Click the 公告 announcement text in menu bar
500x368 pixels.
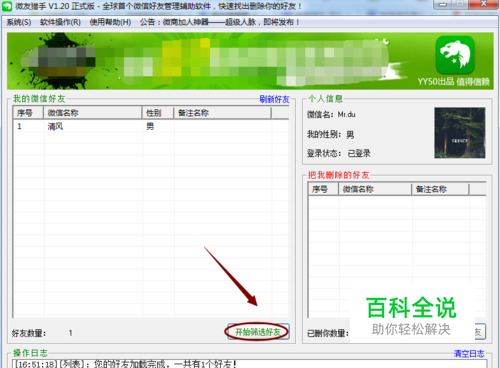pyautogui.click(x=220, y=22)
